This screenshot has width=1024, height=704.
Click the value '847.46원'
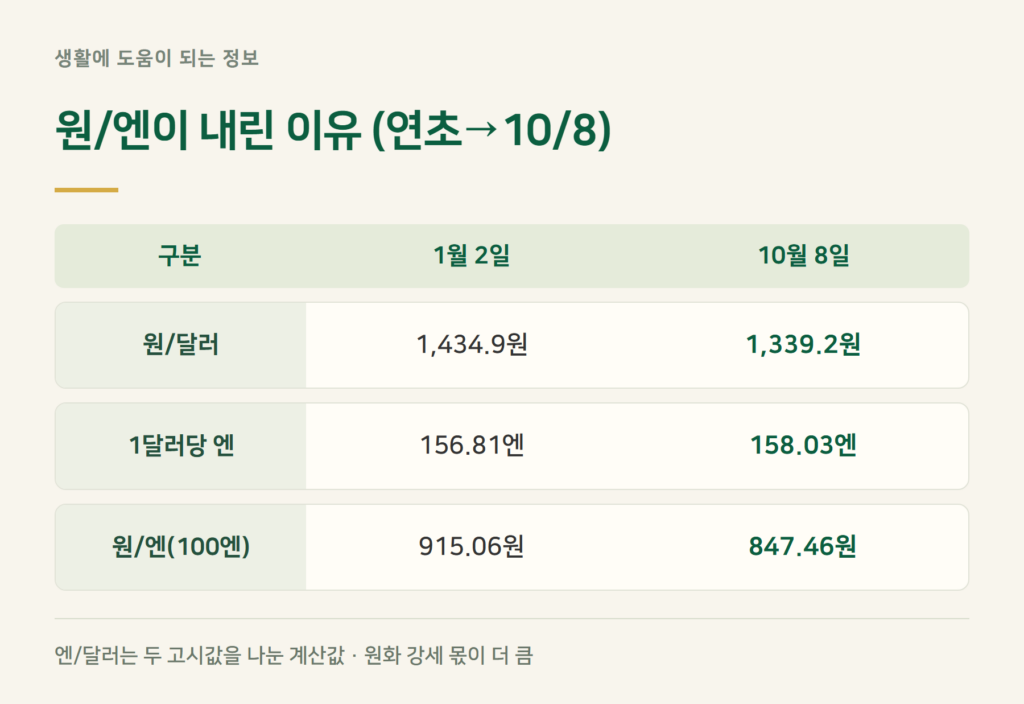pyautogui.click(x=803, y=547)
